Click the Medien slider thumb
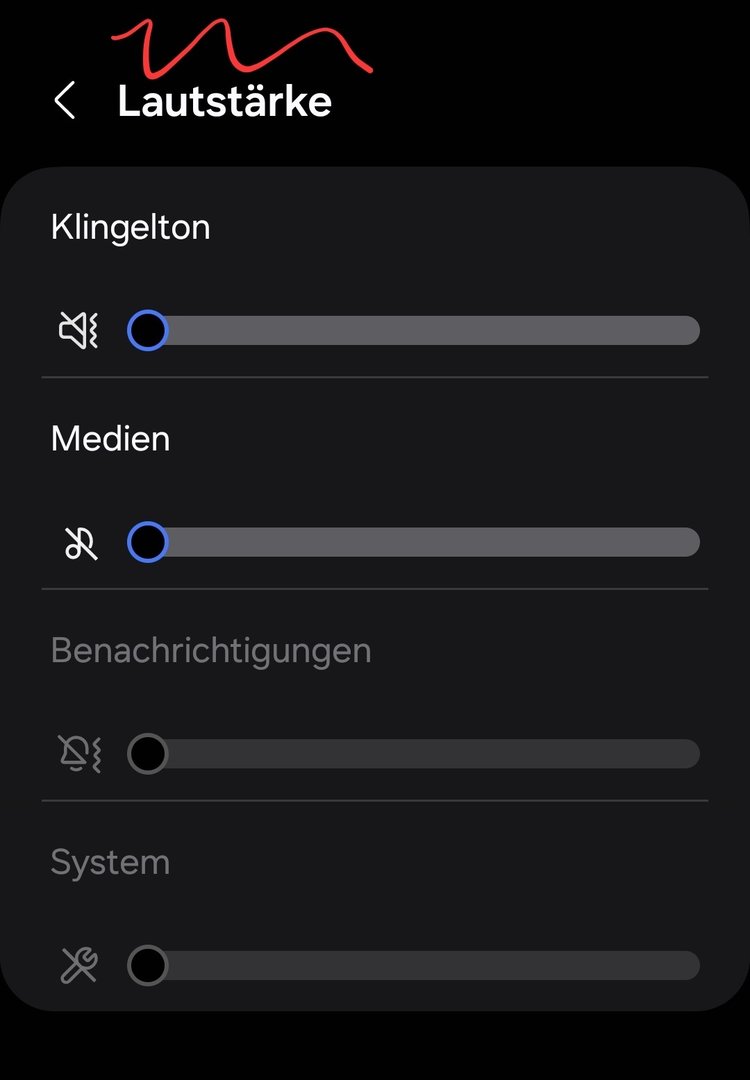The width and height of the screenshot is (750, 1080). click(148, 542)
